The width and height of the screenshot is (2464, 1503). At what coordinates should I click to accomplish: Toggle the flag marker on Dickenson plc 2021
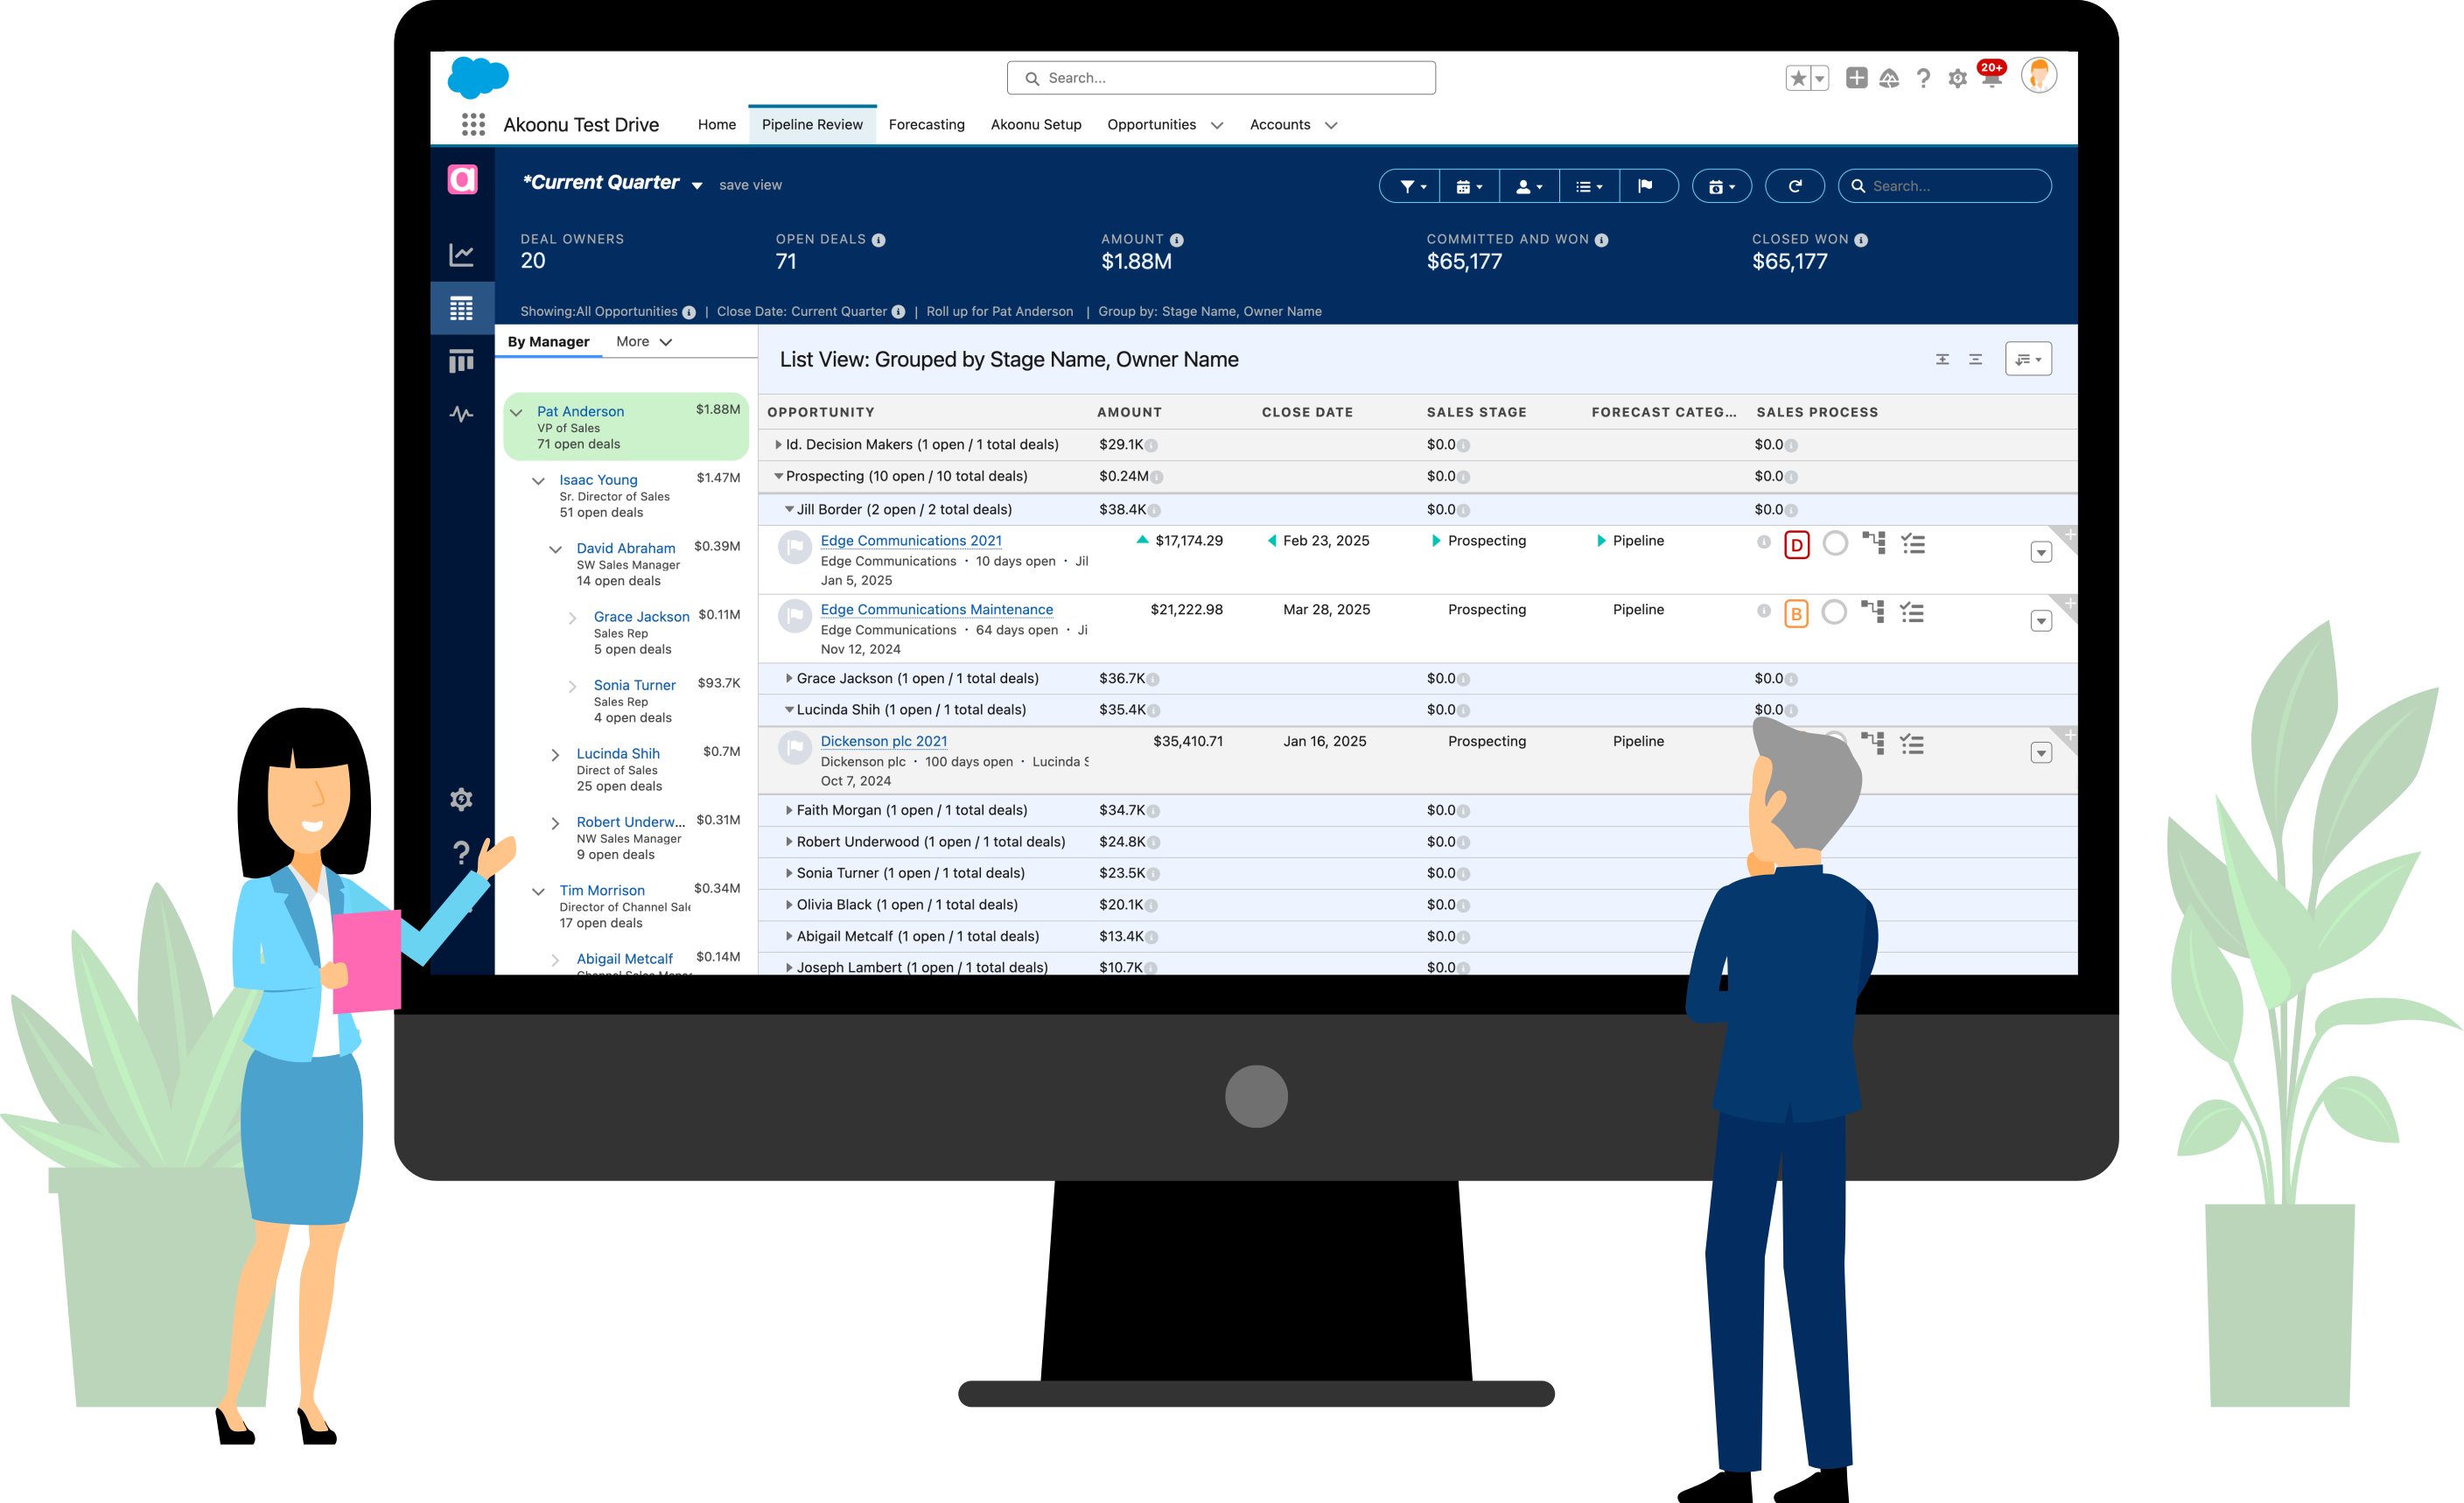pyautogui.click(x=795, y=747)
